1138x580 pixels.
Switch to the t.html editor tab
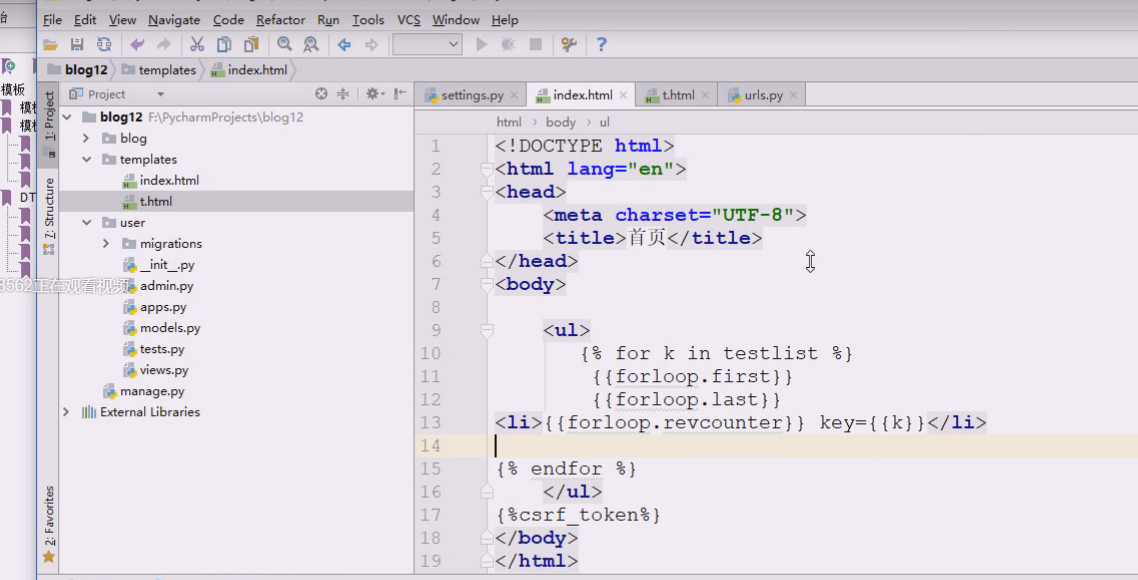677,95
